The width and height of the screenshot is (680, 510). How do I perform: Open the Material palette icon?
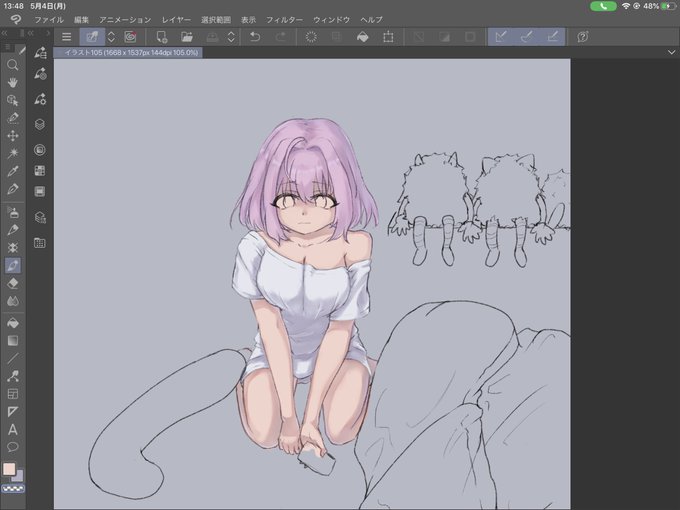(x=40, y=243)
